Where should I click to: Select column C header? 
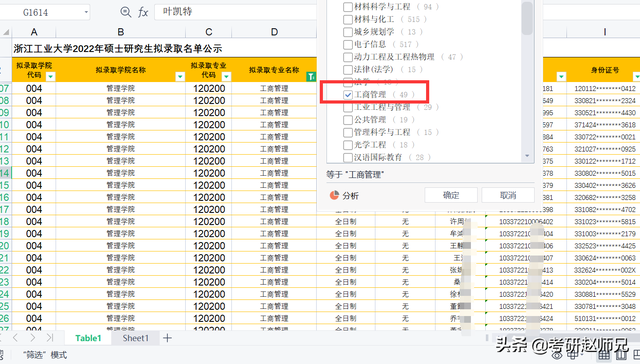click(209, 32)
